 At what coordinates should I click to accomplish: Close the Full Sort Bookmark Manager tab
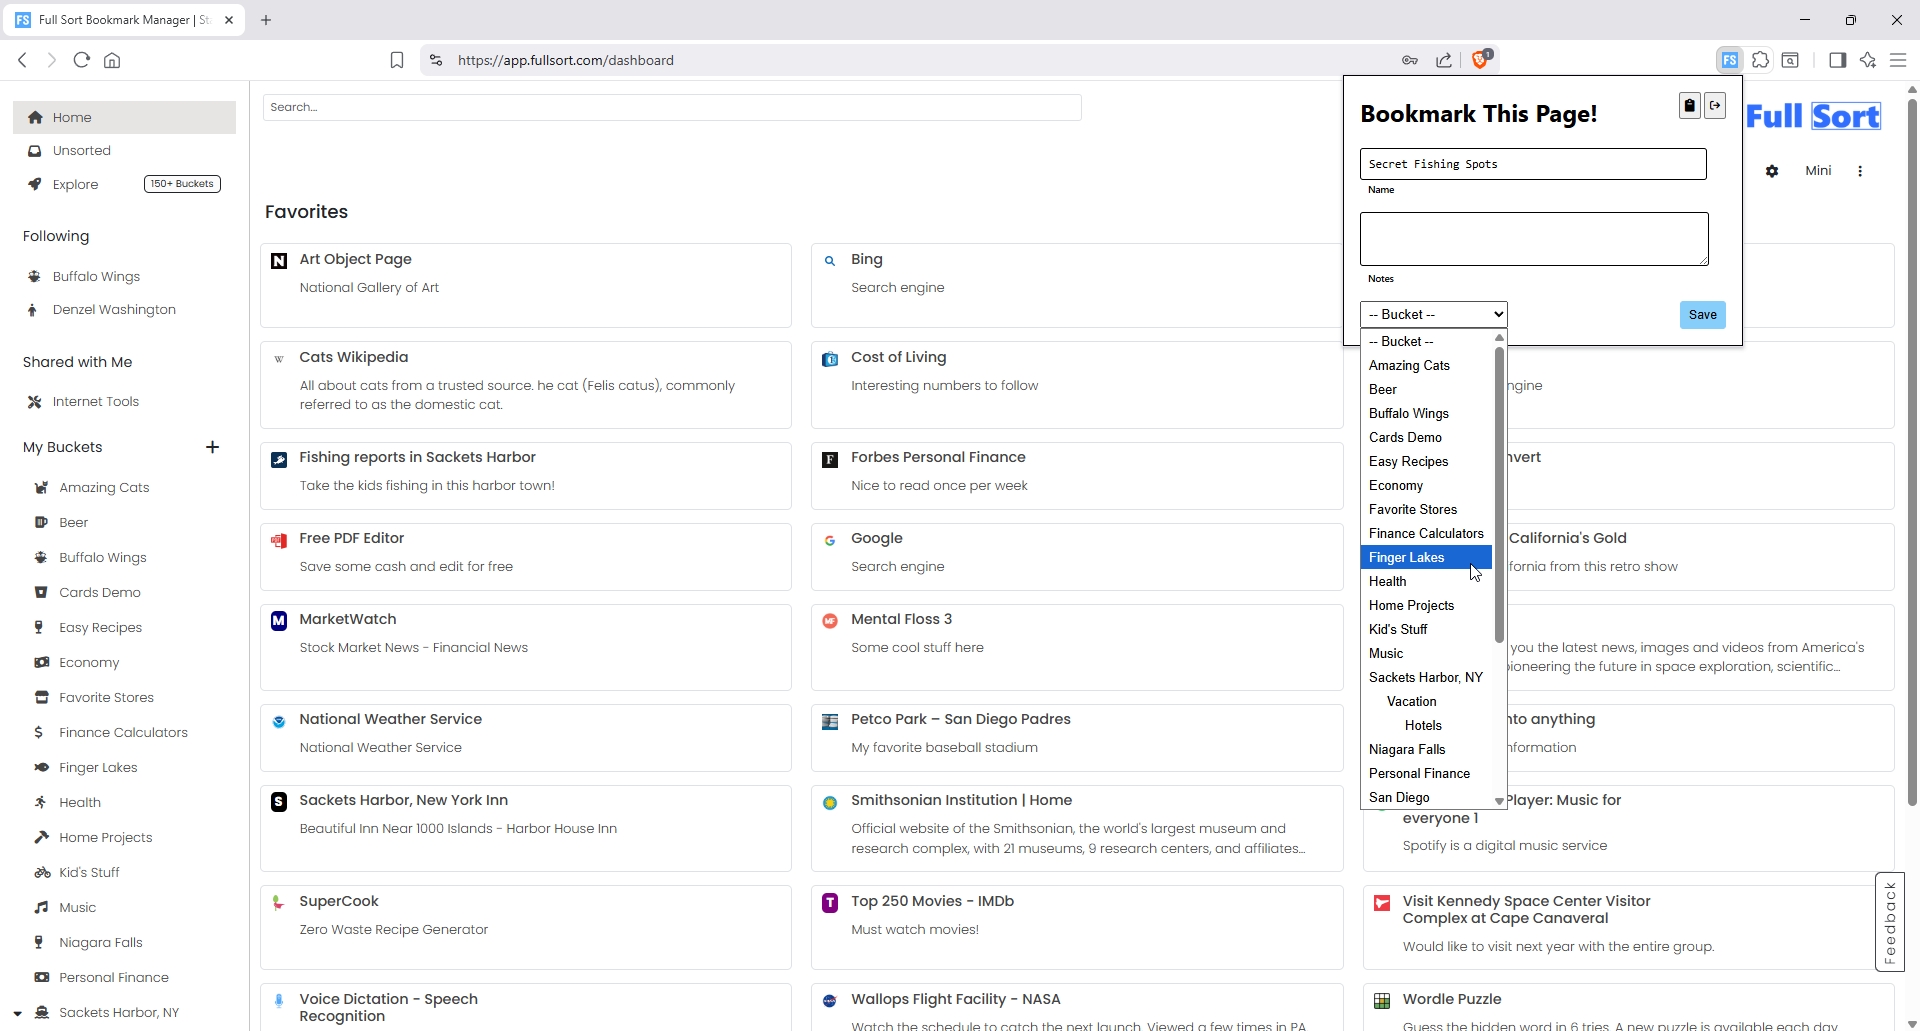pos(229,20)
